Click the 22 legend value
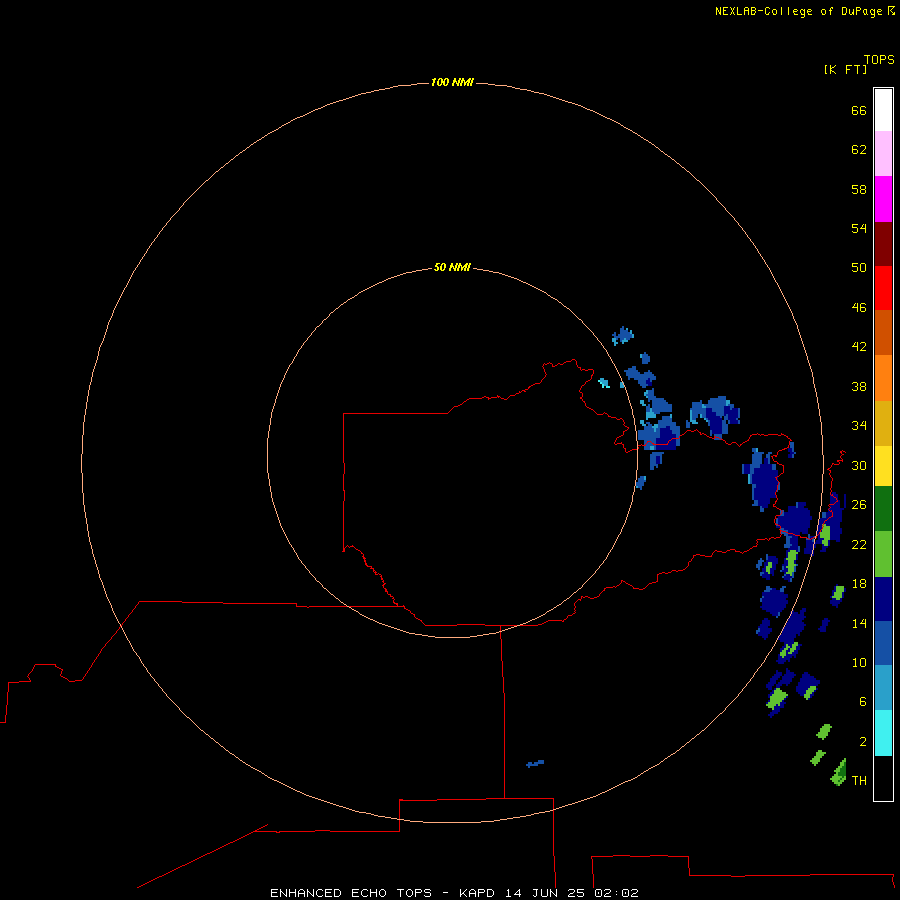Viewport: 900px width, 900px height. (x=859, y=544)
